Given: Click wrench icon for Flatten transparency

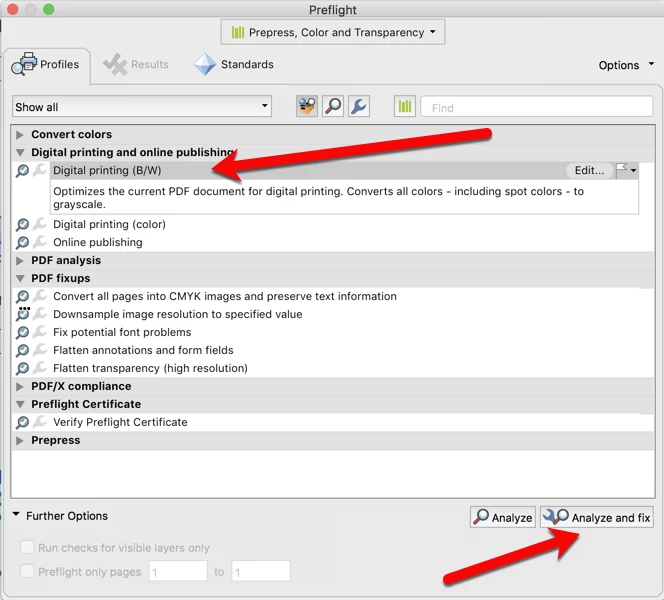Looking at the screenshot, I should pos(40,368).
